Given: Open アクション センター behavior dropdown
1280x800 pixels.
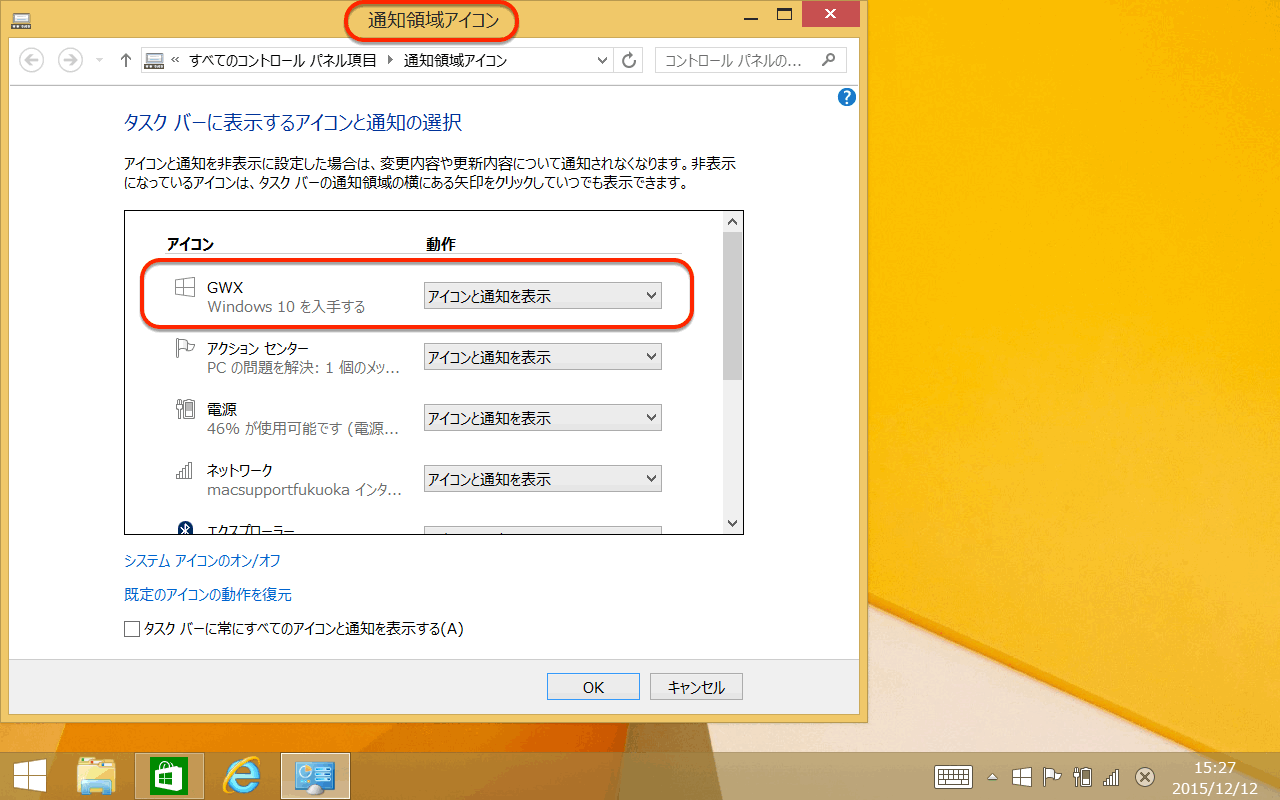Looking at the screenshot, I should (x=542, y=357).
